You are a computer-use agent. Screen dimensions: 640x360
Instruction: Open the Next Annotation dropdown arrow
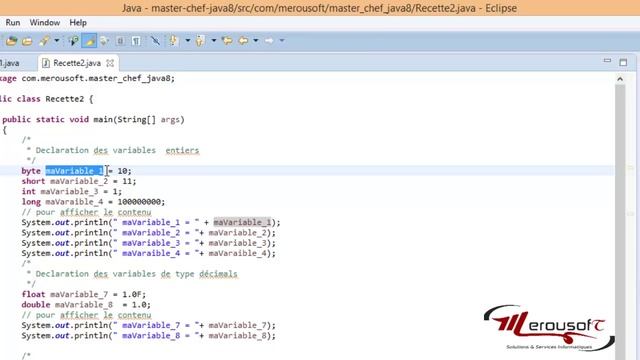188,40
